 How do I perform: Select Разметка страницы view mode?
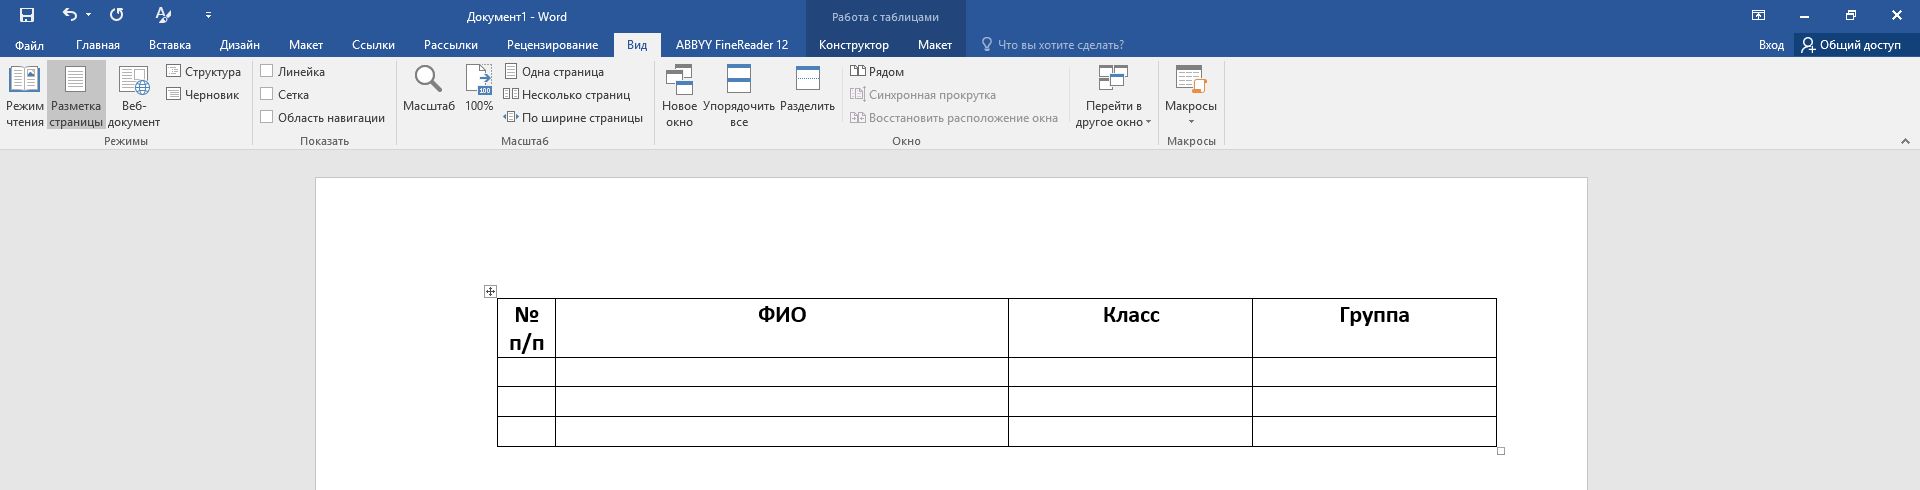[76, 97]
